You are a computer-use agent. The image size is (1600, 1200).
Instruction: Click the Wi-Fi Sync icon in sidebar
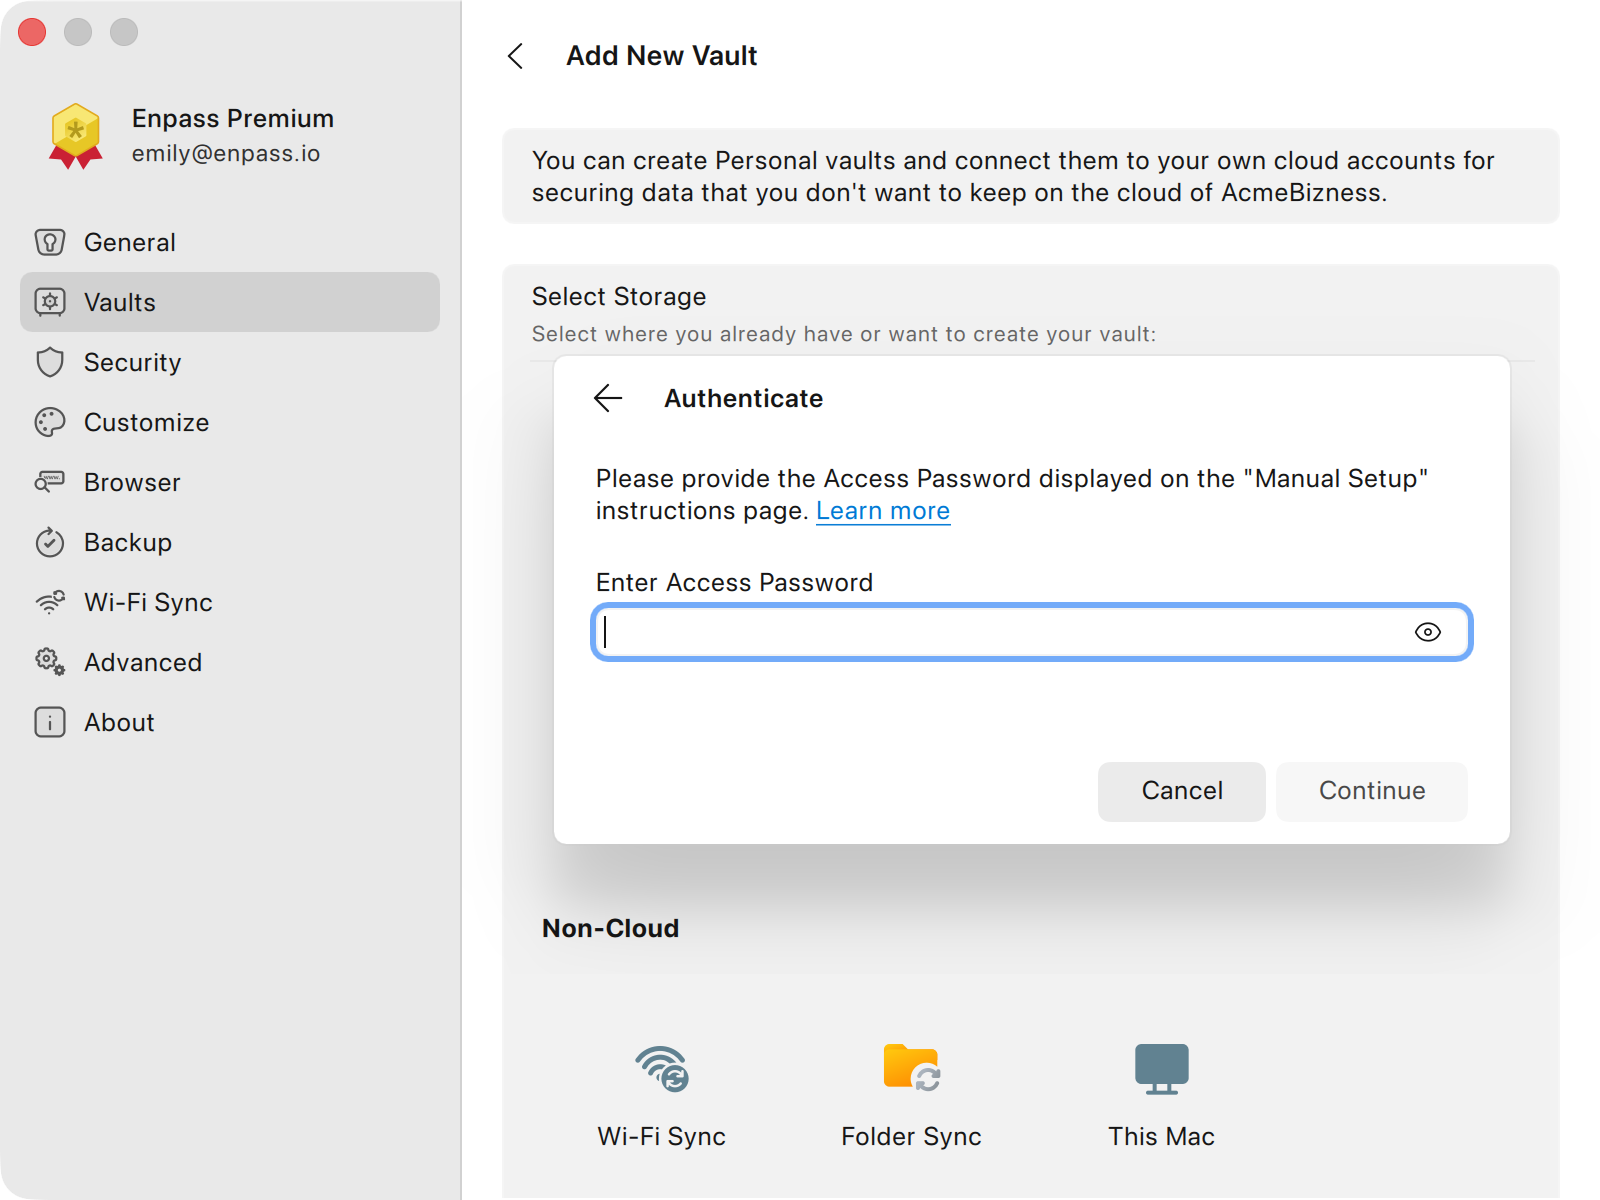50,602
